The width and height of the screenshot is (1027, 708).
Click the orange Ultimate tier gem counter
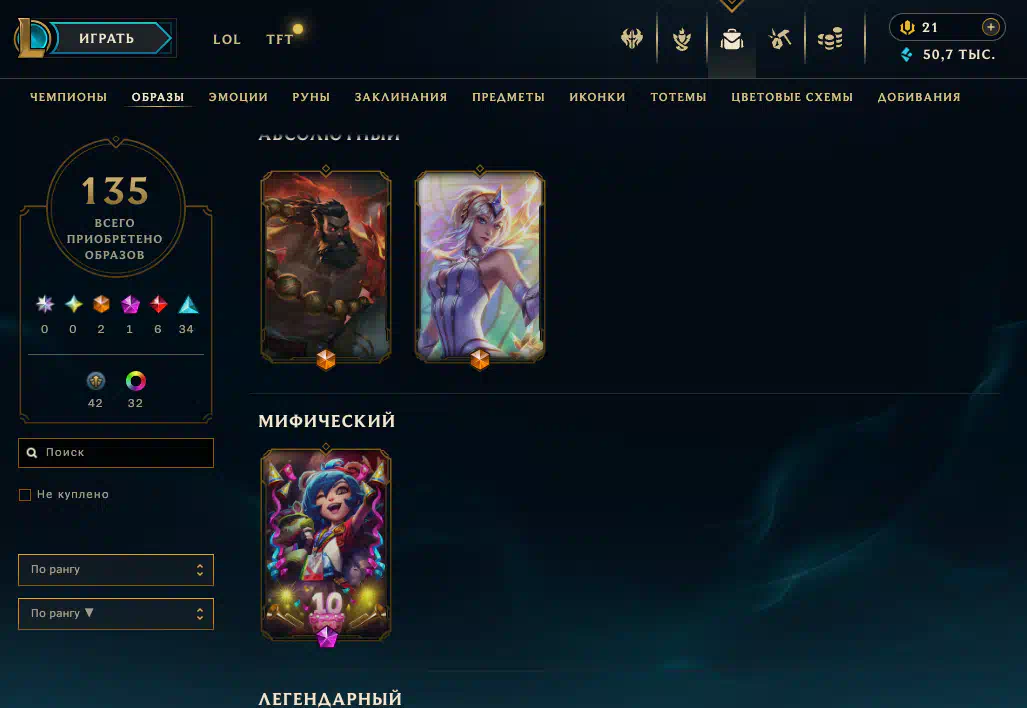tap(101, 314)
